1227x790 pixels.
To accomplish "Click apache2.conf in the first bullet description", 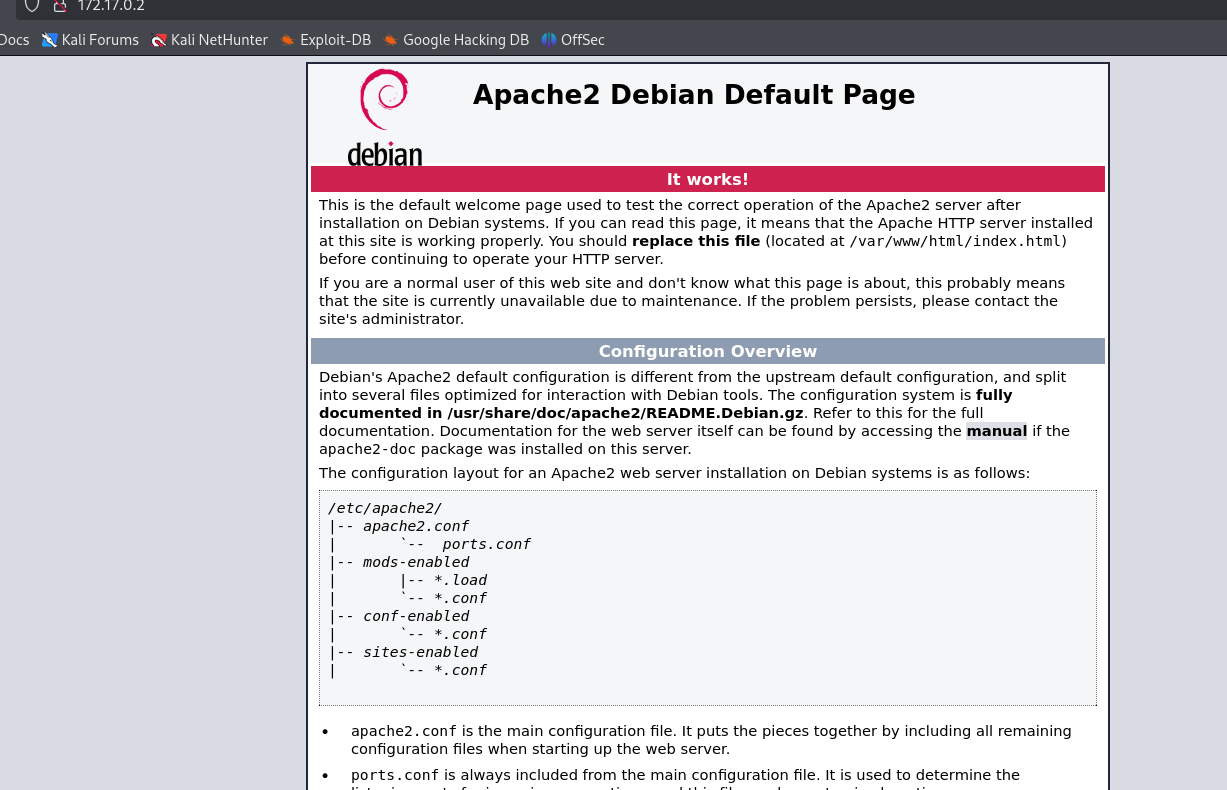I will click(404, 731).
